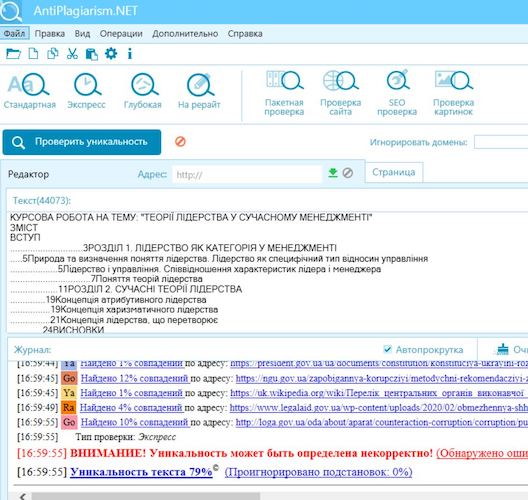
Task: Paste text using the clipboard icon
Action: (92, 54)
